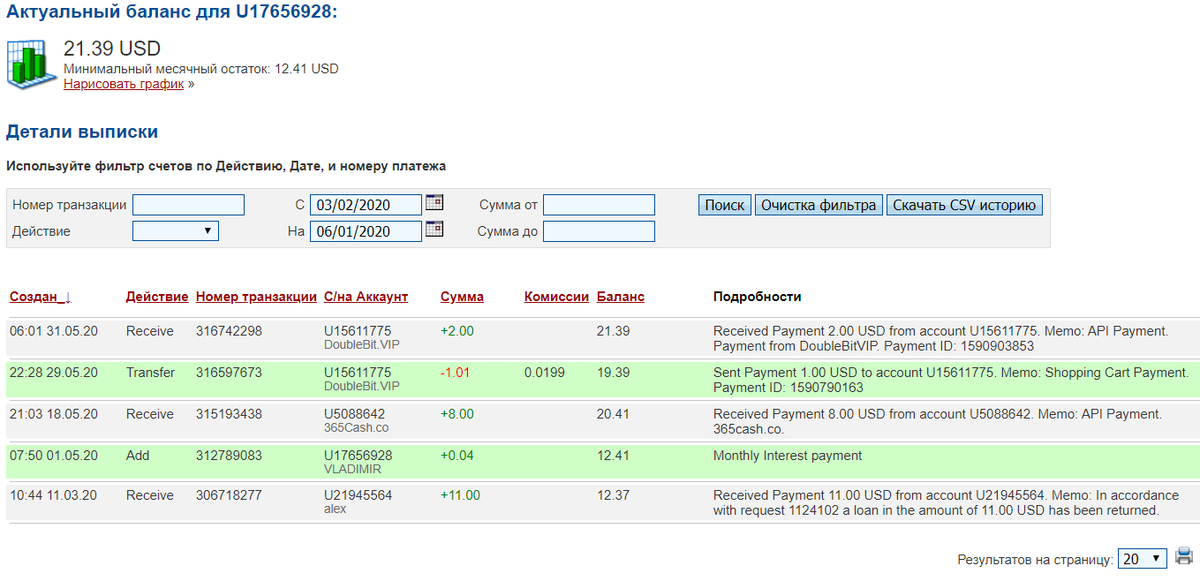Open calendar picker for start date
This screenshot has height=581, width=1200.
click(434, 203)
